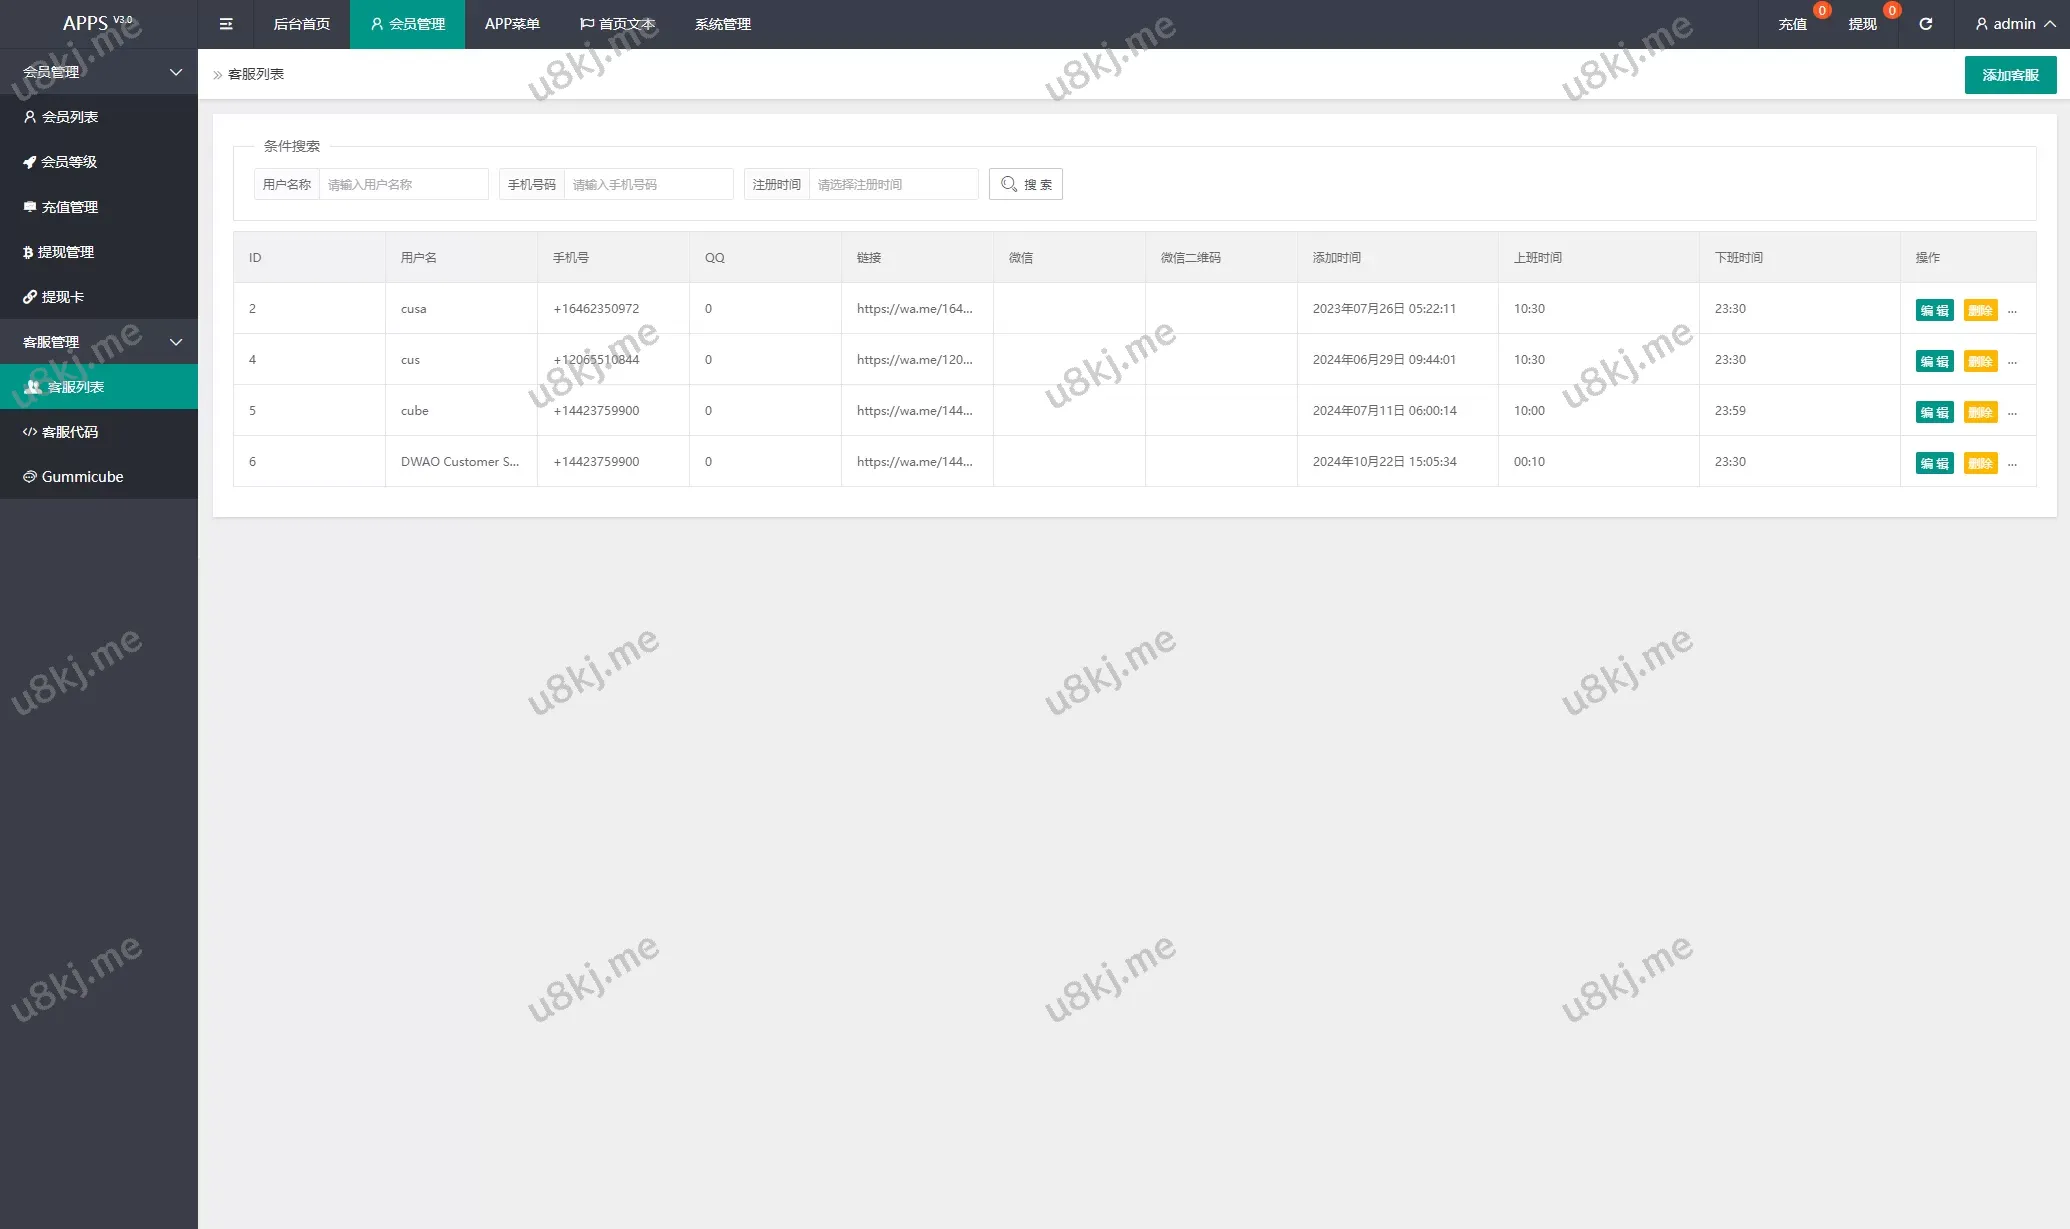The image size is (2070, 1229).
Task: Focus the 用户名称 search input
Action: point(403,184)
